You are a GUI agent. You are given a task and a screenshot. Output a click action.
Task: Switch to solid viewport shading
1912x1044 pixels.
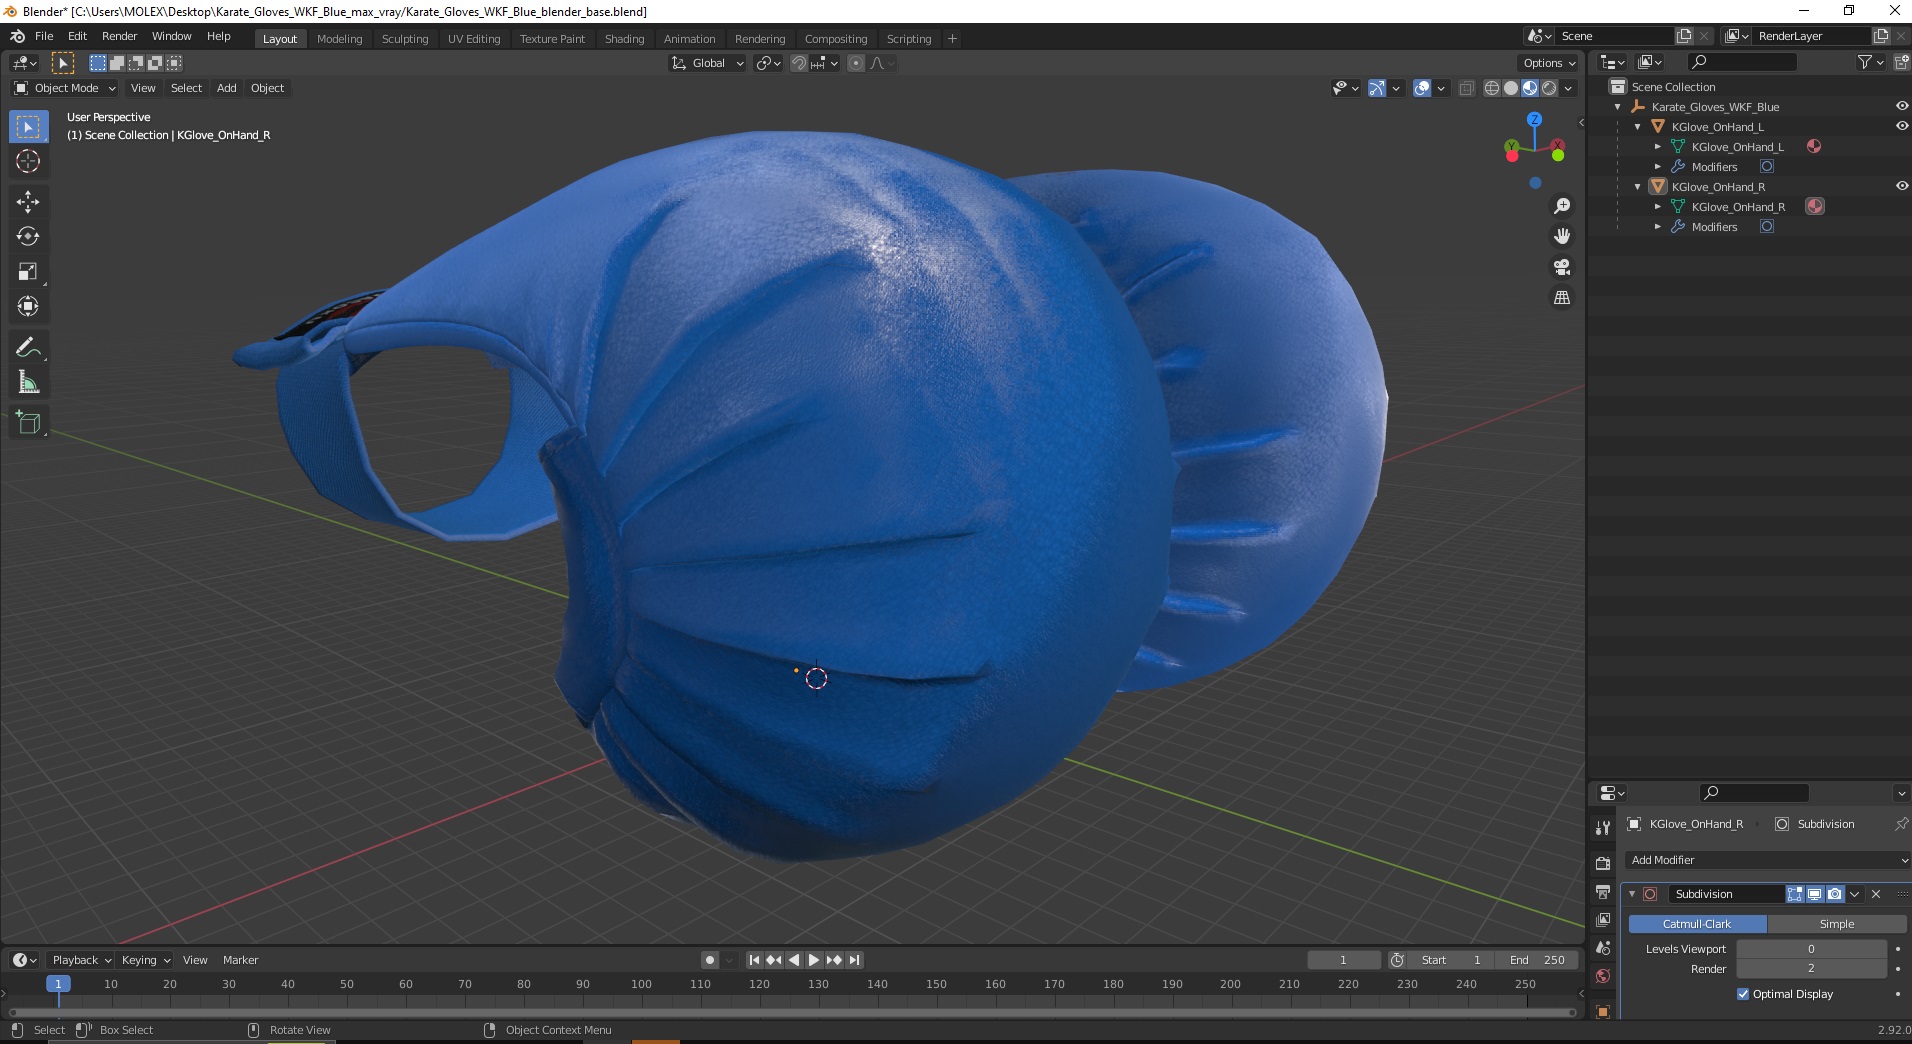(1511, 88)
